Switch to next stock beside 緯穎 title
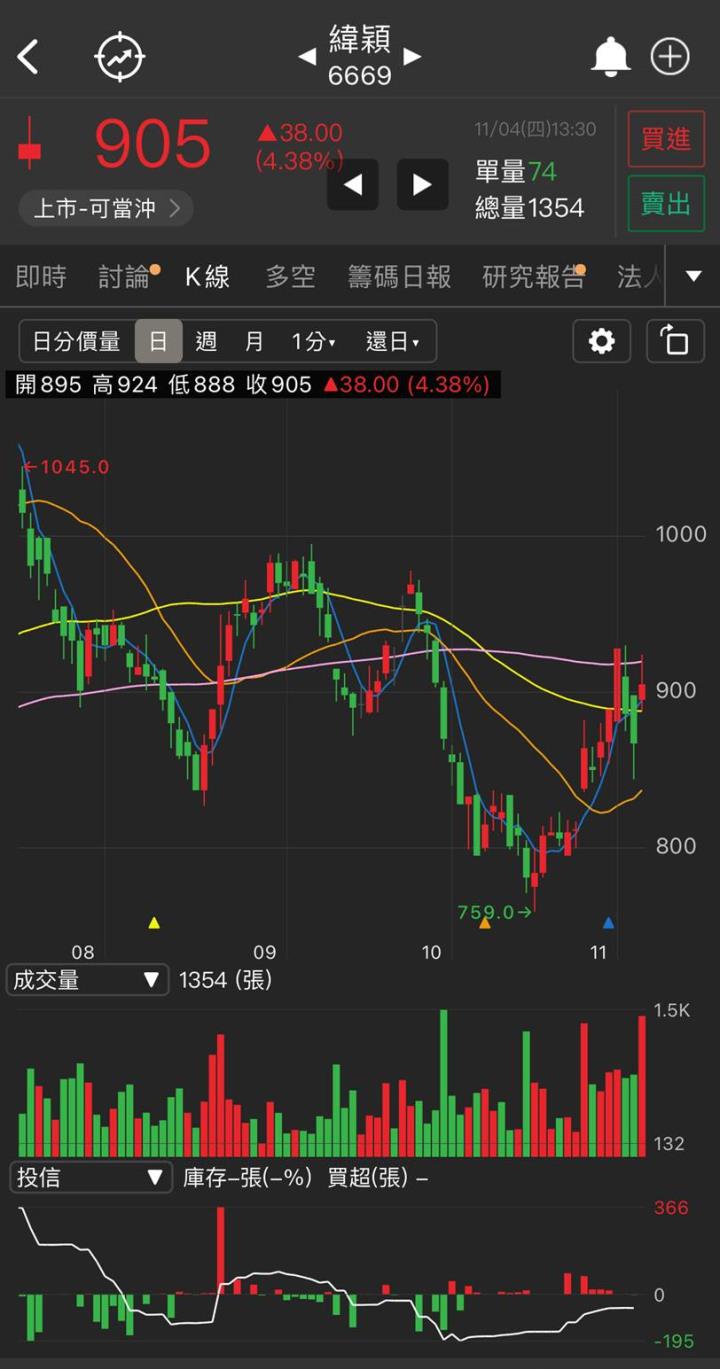 412,57
